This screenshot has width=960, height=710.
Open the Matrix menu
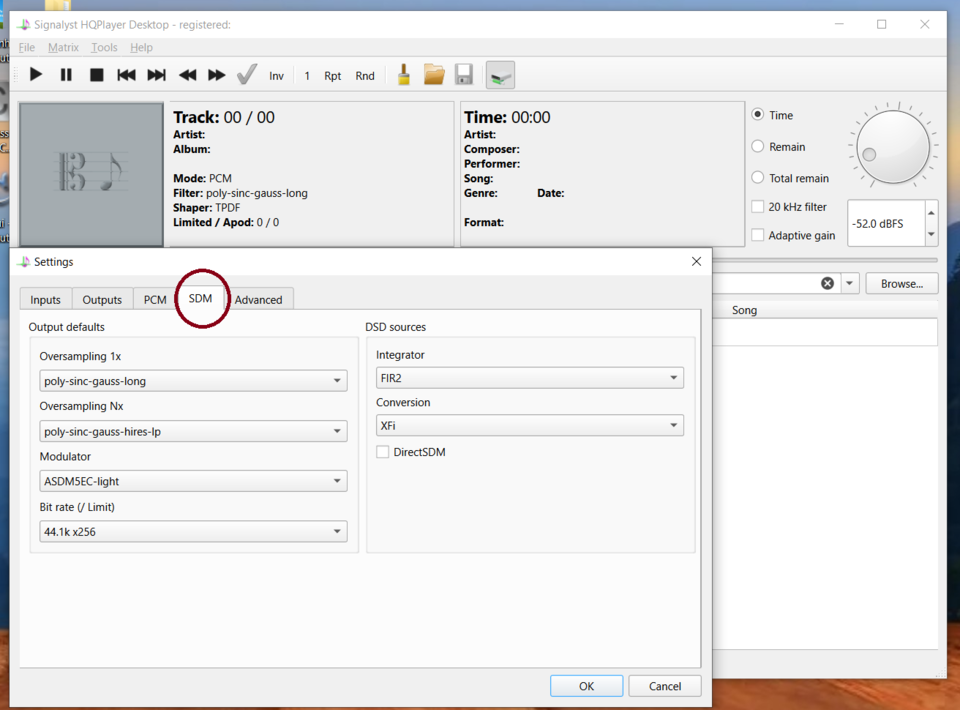[63, 47]
